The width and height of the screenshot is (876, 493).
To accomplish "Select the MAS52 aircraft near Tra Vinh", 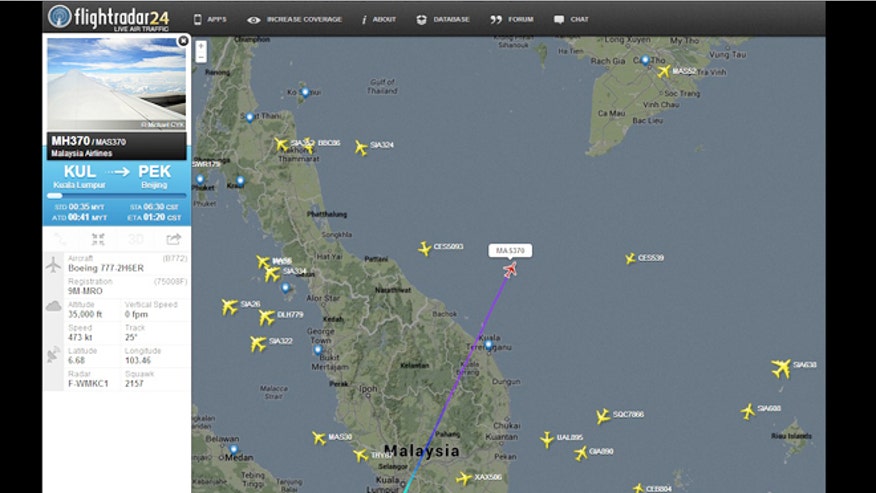I will pos(664,71).
